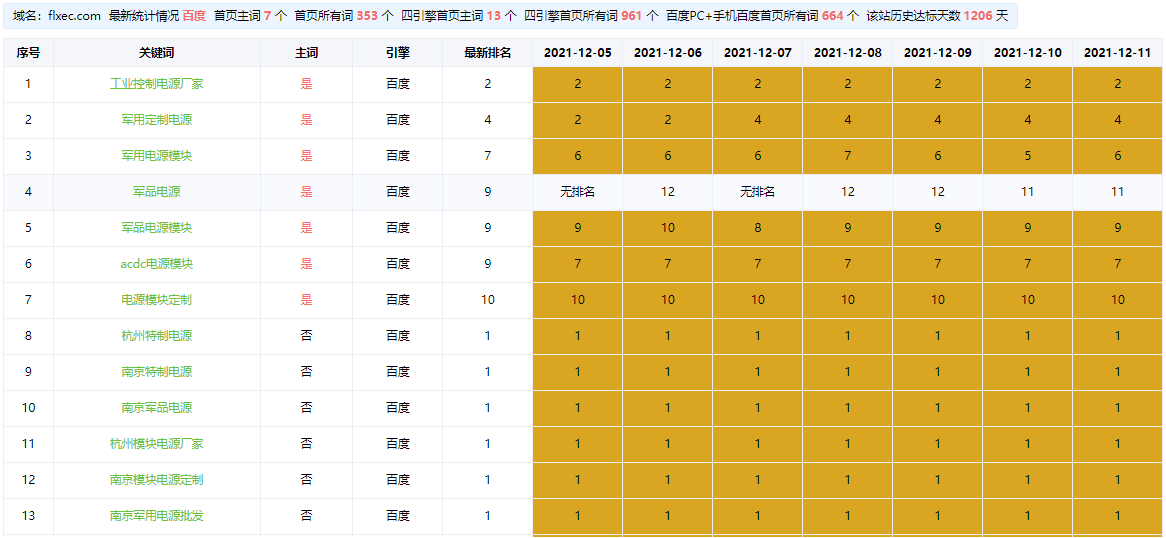Open the 南京特制电源 keyword link
The width and height of the screenshot is (1166, 538).
[156, 372]
